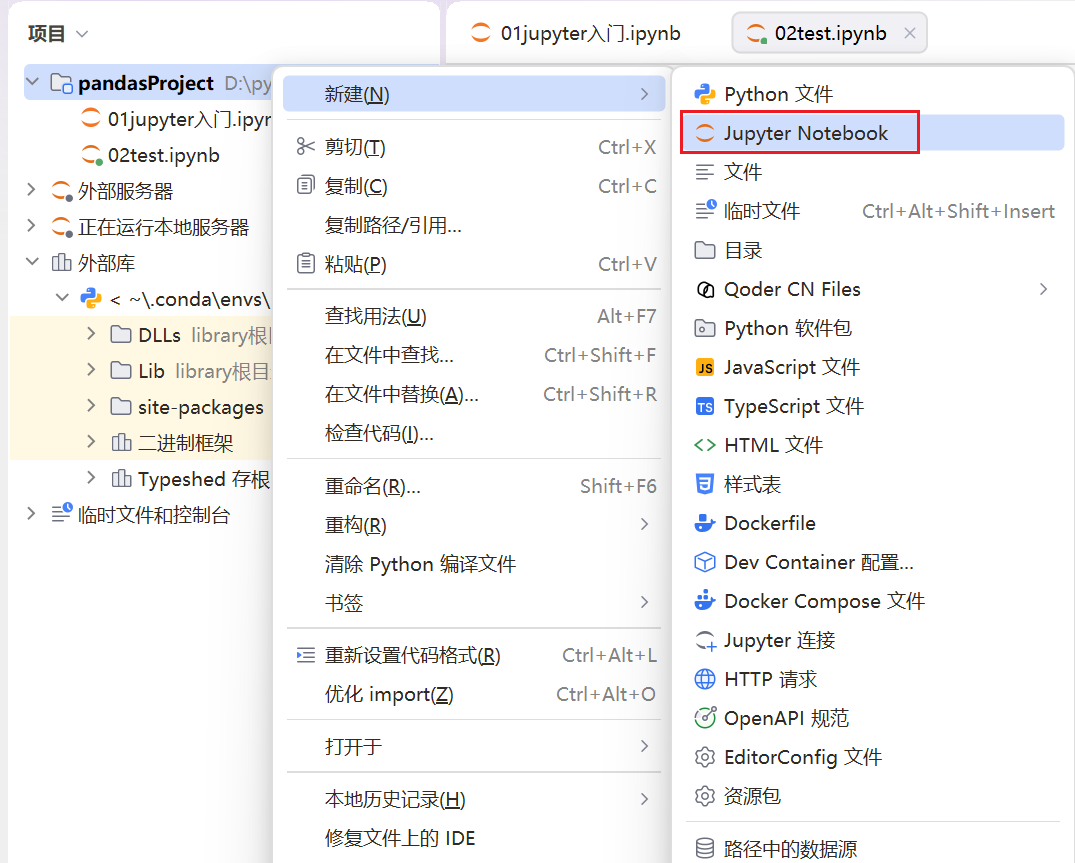
Task: Click the 样式表 CSS icon
Action: [705, 484]
